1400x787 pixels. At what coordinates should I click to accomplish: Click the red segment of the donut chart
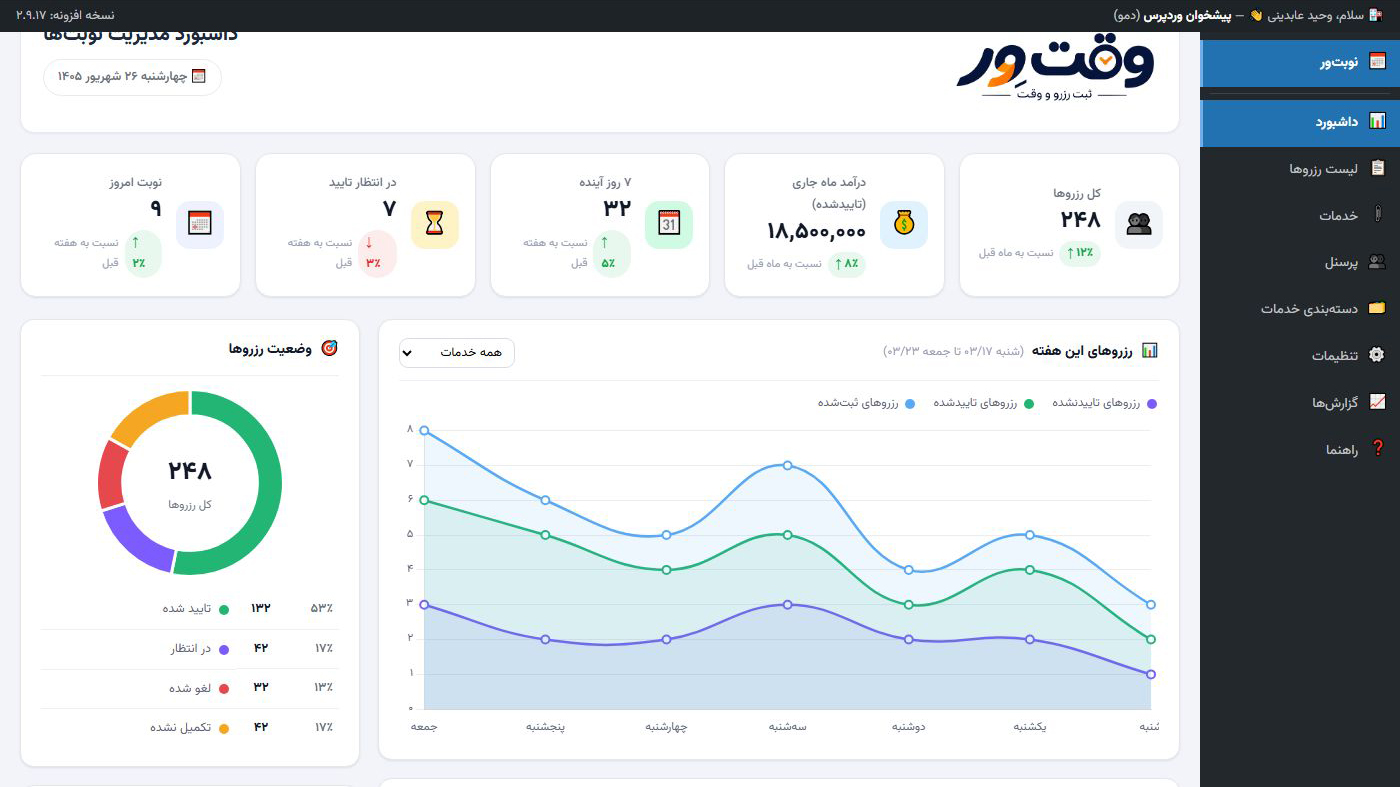coord(113,477)
